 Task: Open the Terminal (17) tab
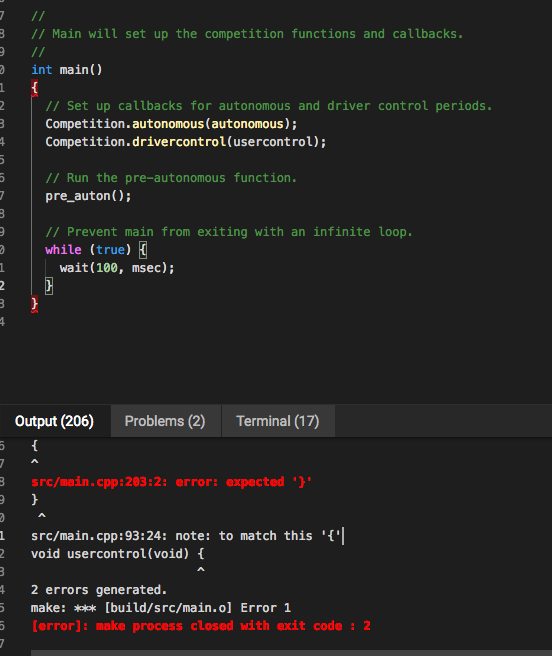coord(278,421)
